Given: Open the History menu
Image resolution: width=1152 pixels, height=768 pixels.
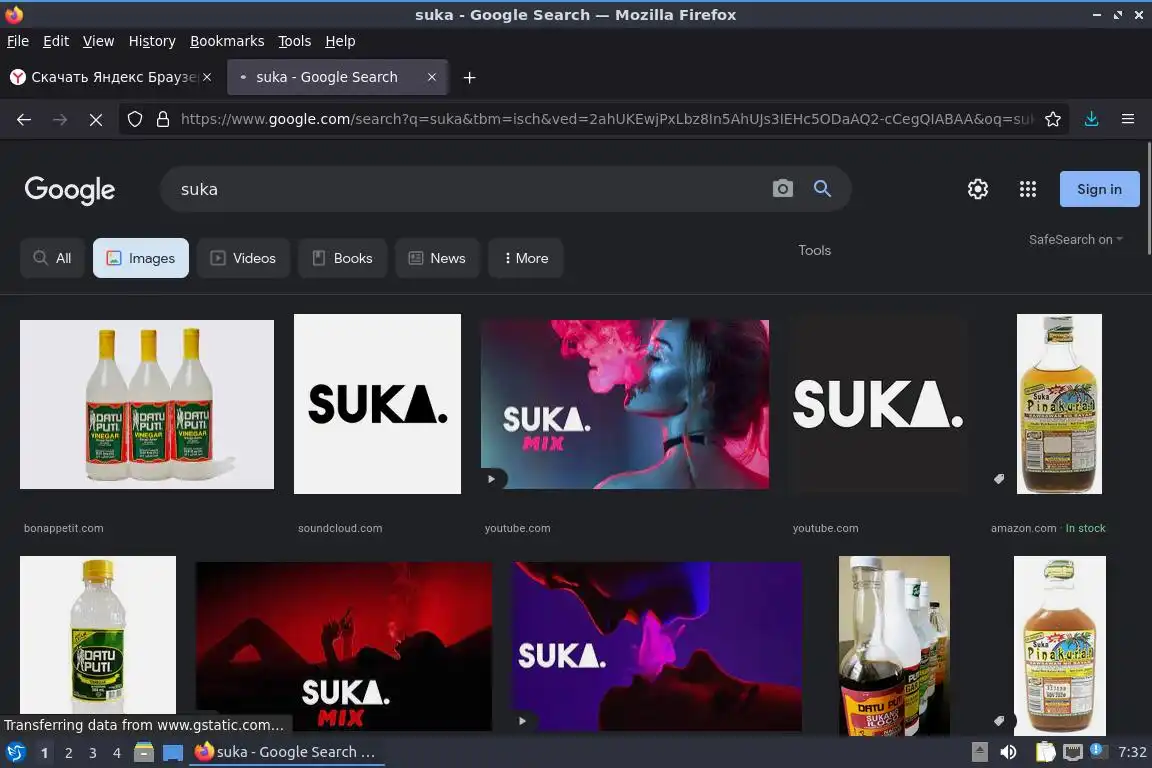Looking at the screenshot, I should tap(152, 41).
